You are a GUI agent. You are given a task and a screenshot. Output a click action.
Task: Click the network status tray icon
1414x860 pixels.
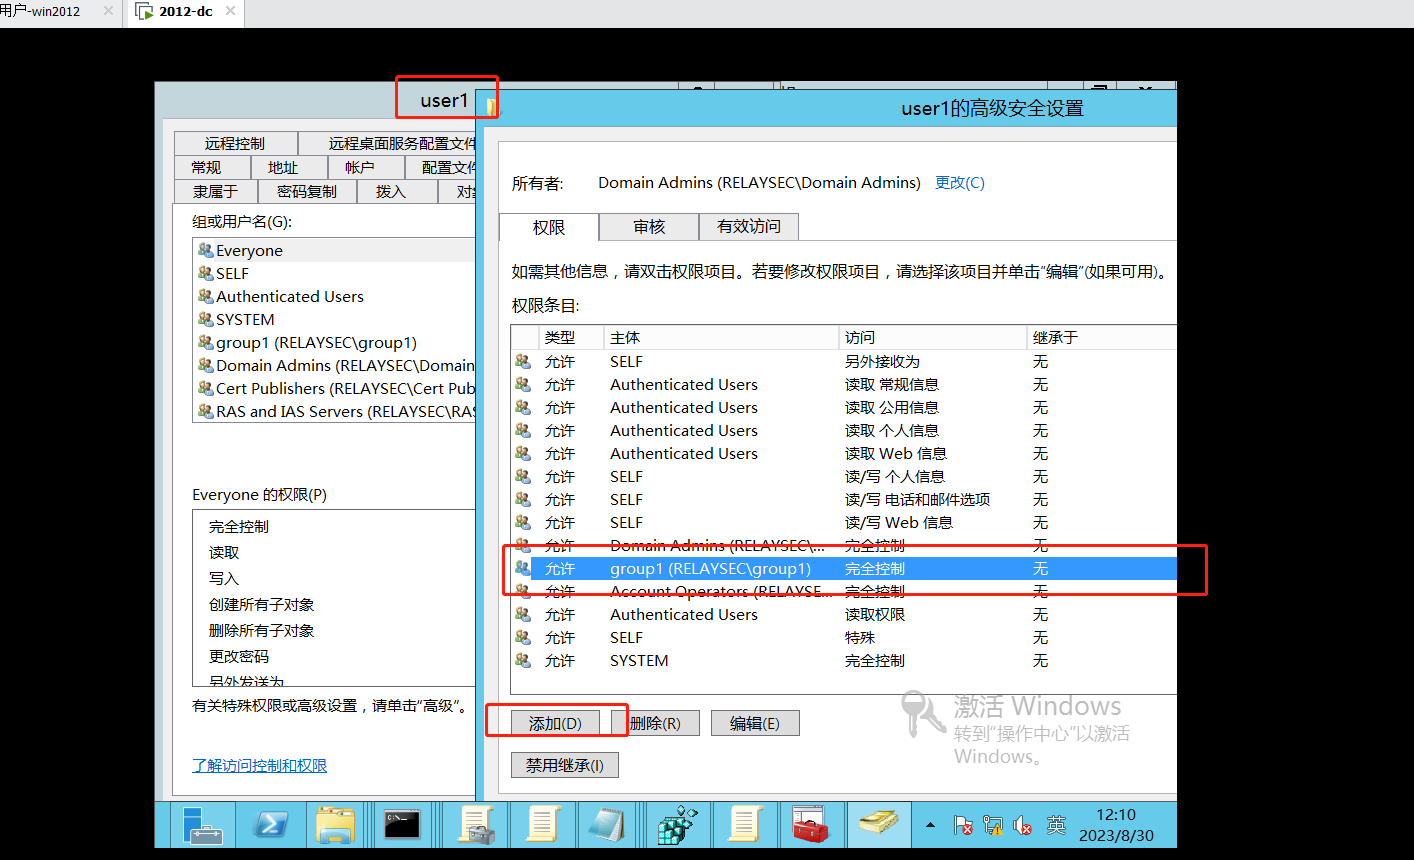(x=993, y=825)
